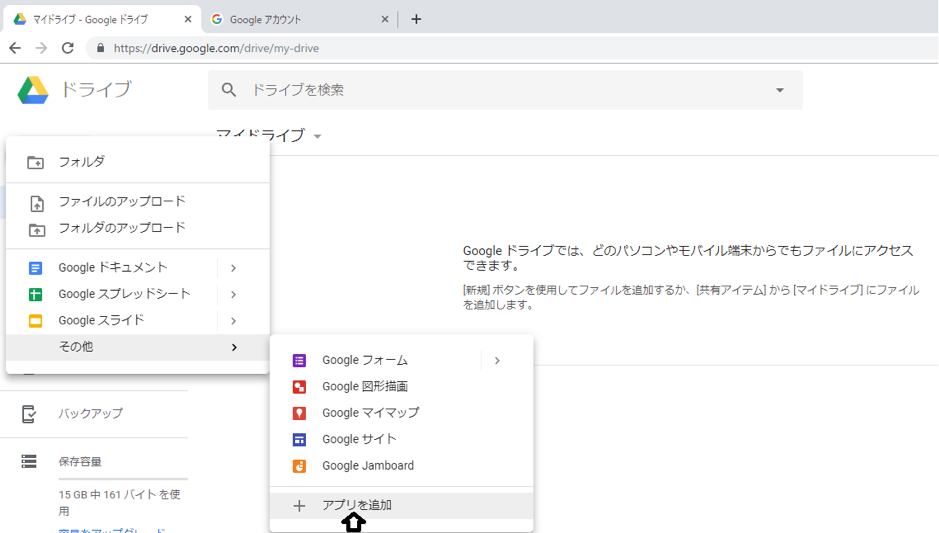
Task: Click the 15 GB 中 161 バイト usage text
Action: pyautogui.click(x=119, y=502)
